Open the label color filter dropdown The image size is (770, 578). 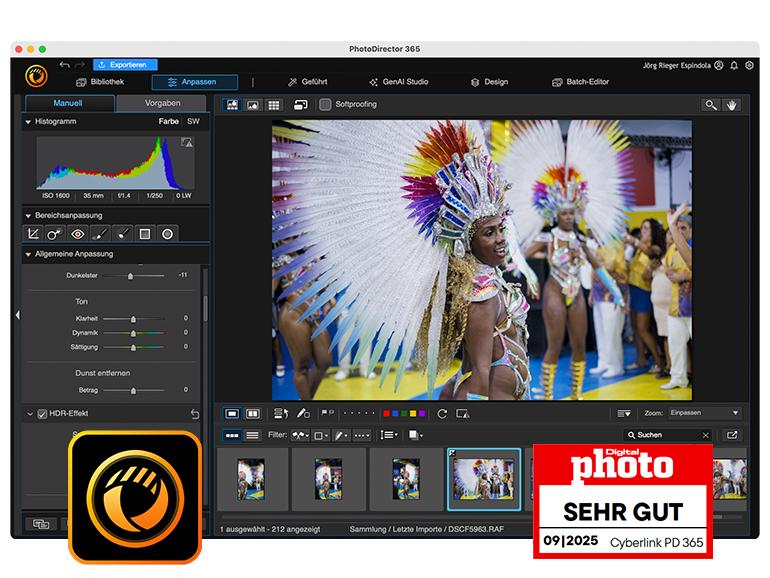(321, 435)
